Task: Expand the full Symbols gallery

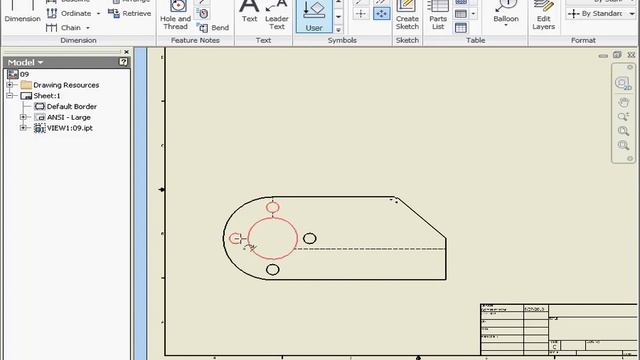Action: 338,30
